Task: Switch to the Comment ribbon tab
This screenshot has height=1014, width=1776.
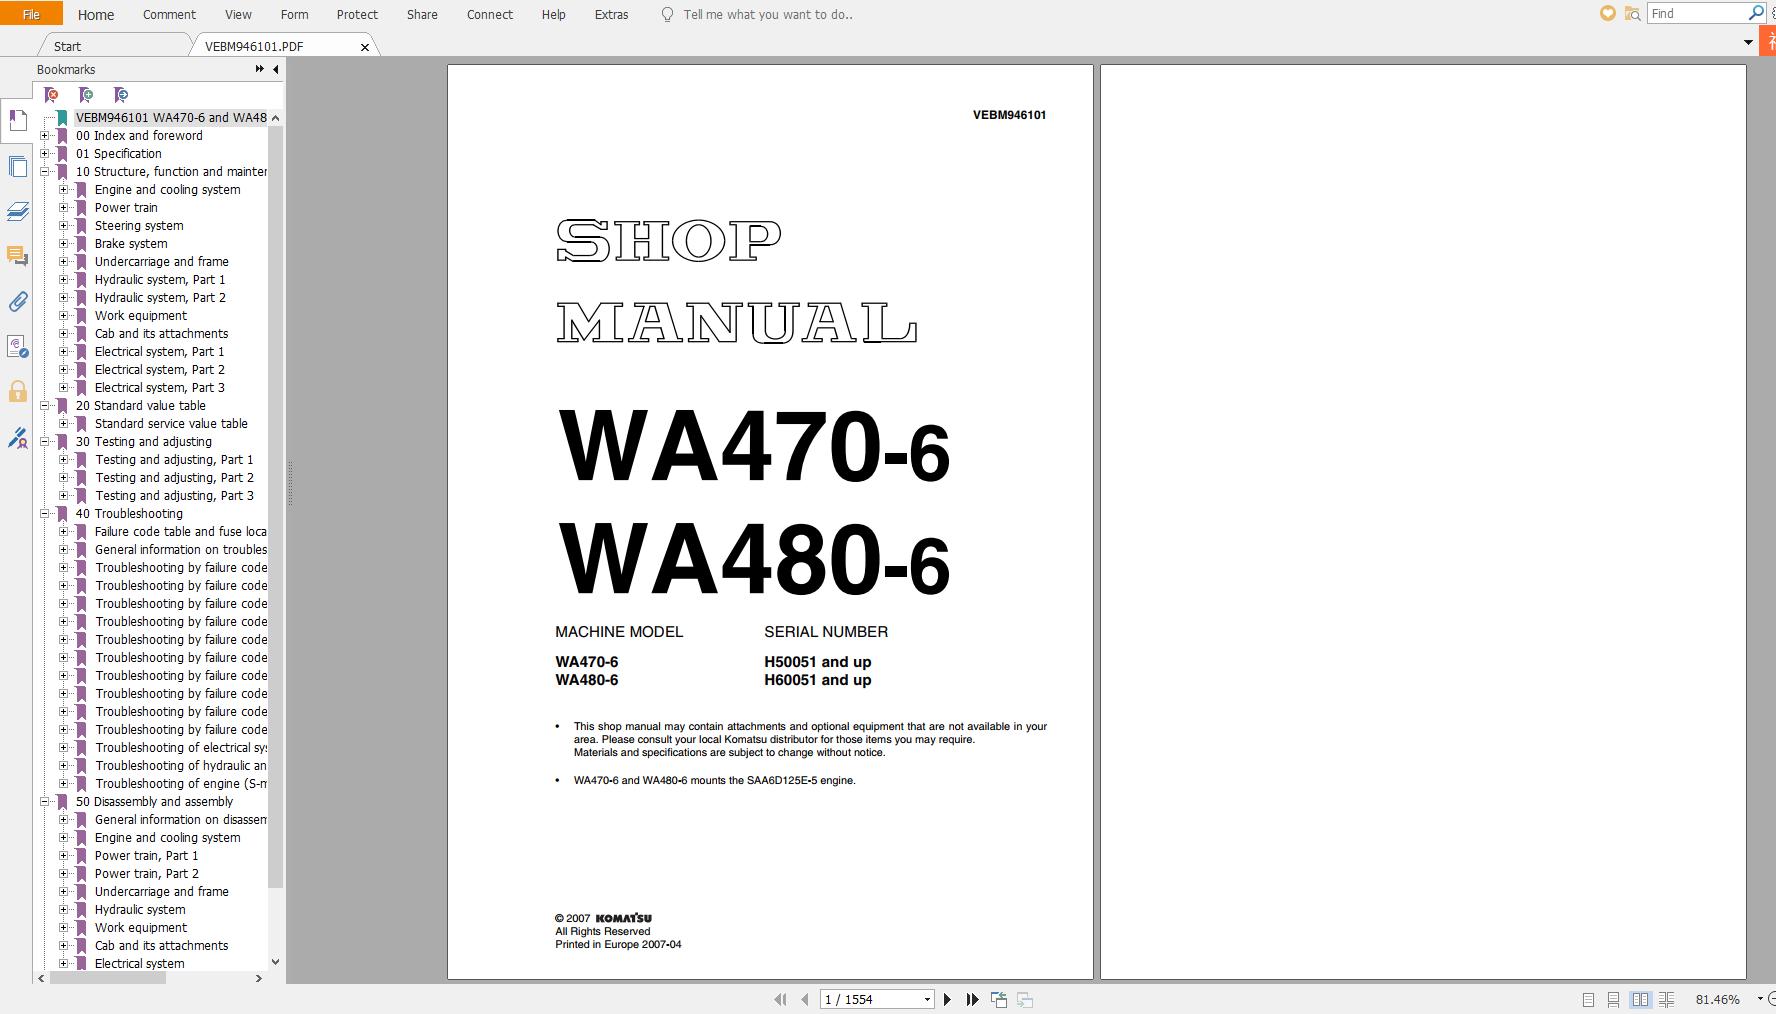Action: [168, 14]
